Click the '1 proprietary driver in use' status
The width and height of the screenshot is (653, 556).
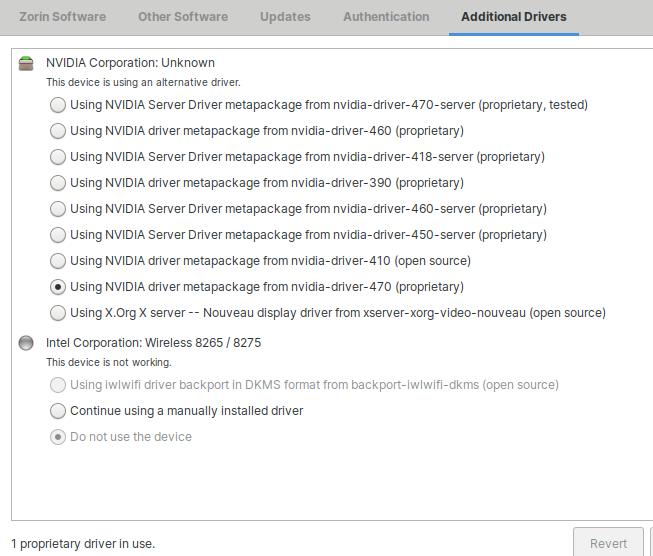(83, 544)
